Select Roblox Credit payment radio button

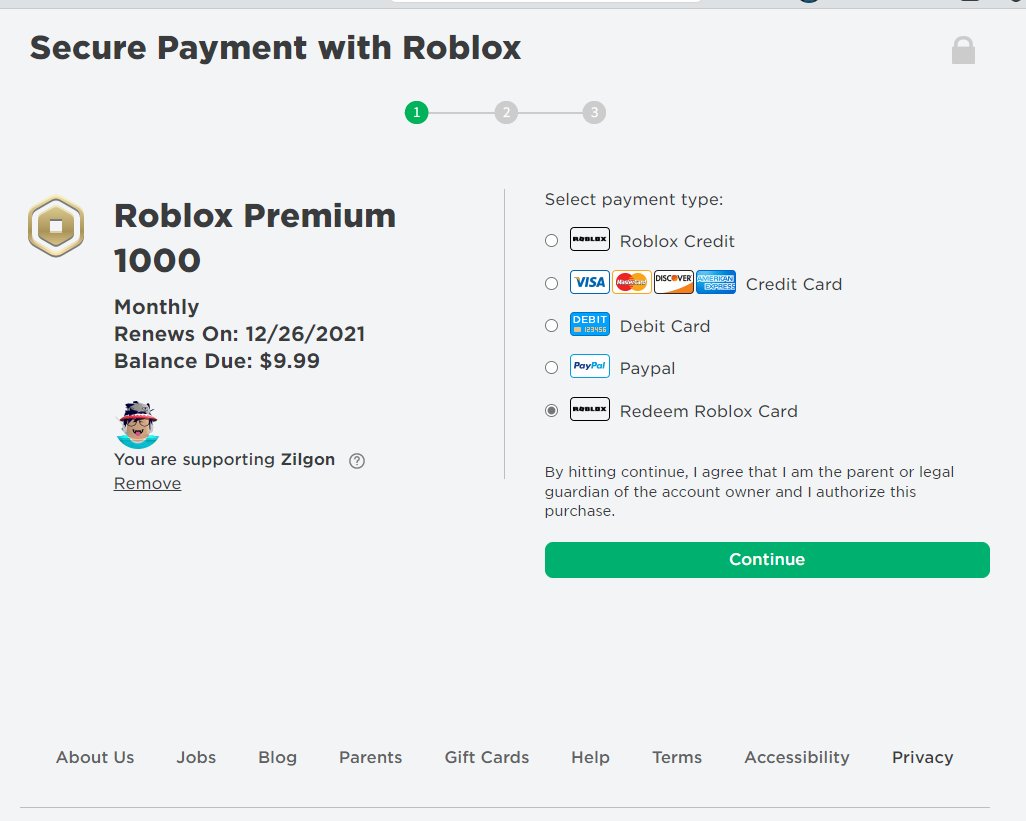(551, 241)
